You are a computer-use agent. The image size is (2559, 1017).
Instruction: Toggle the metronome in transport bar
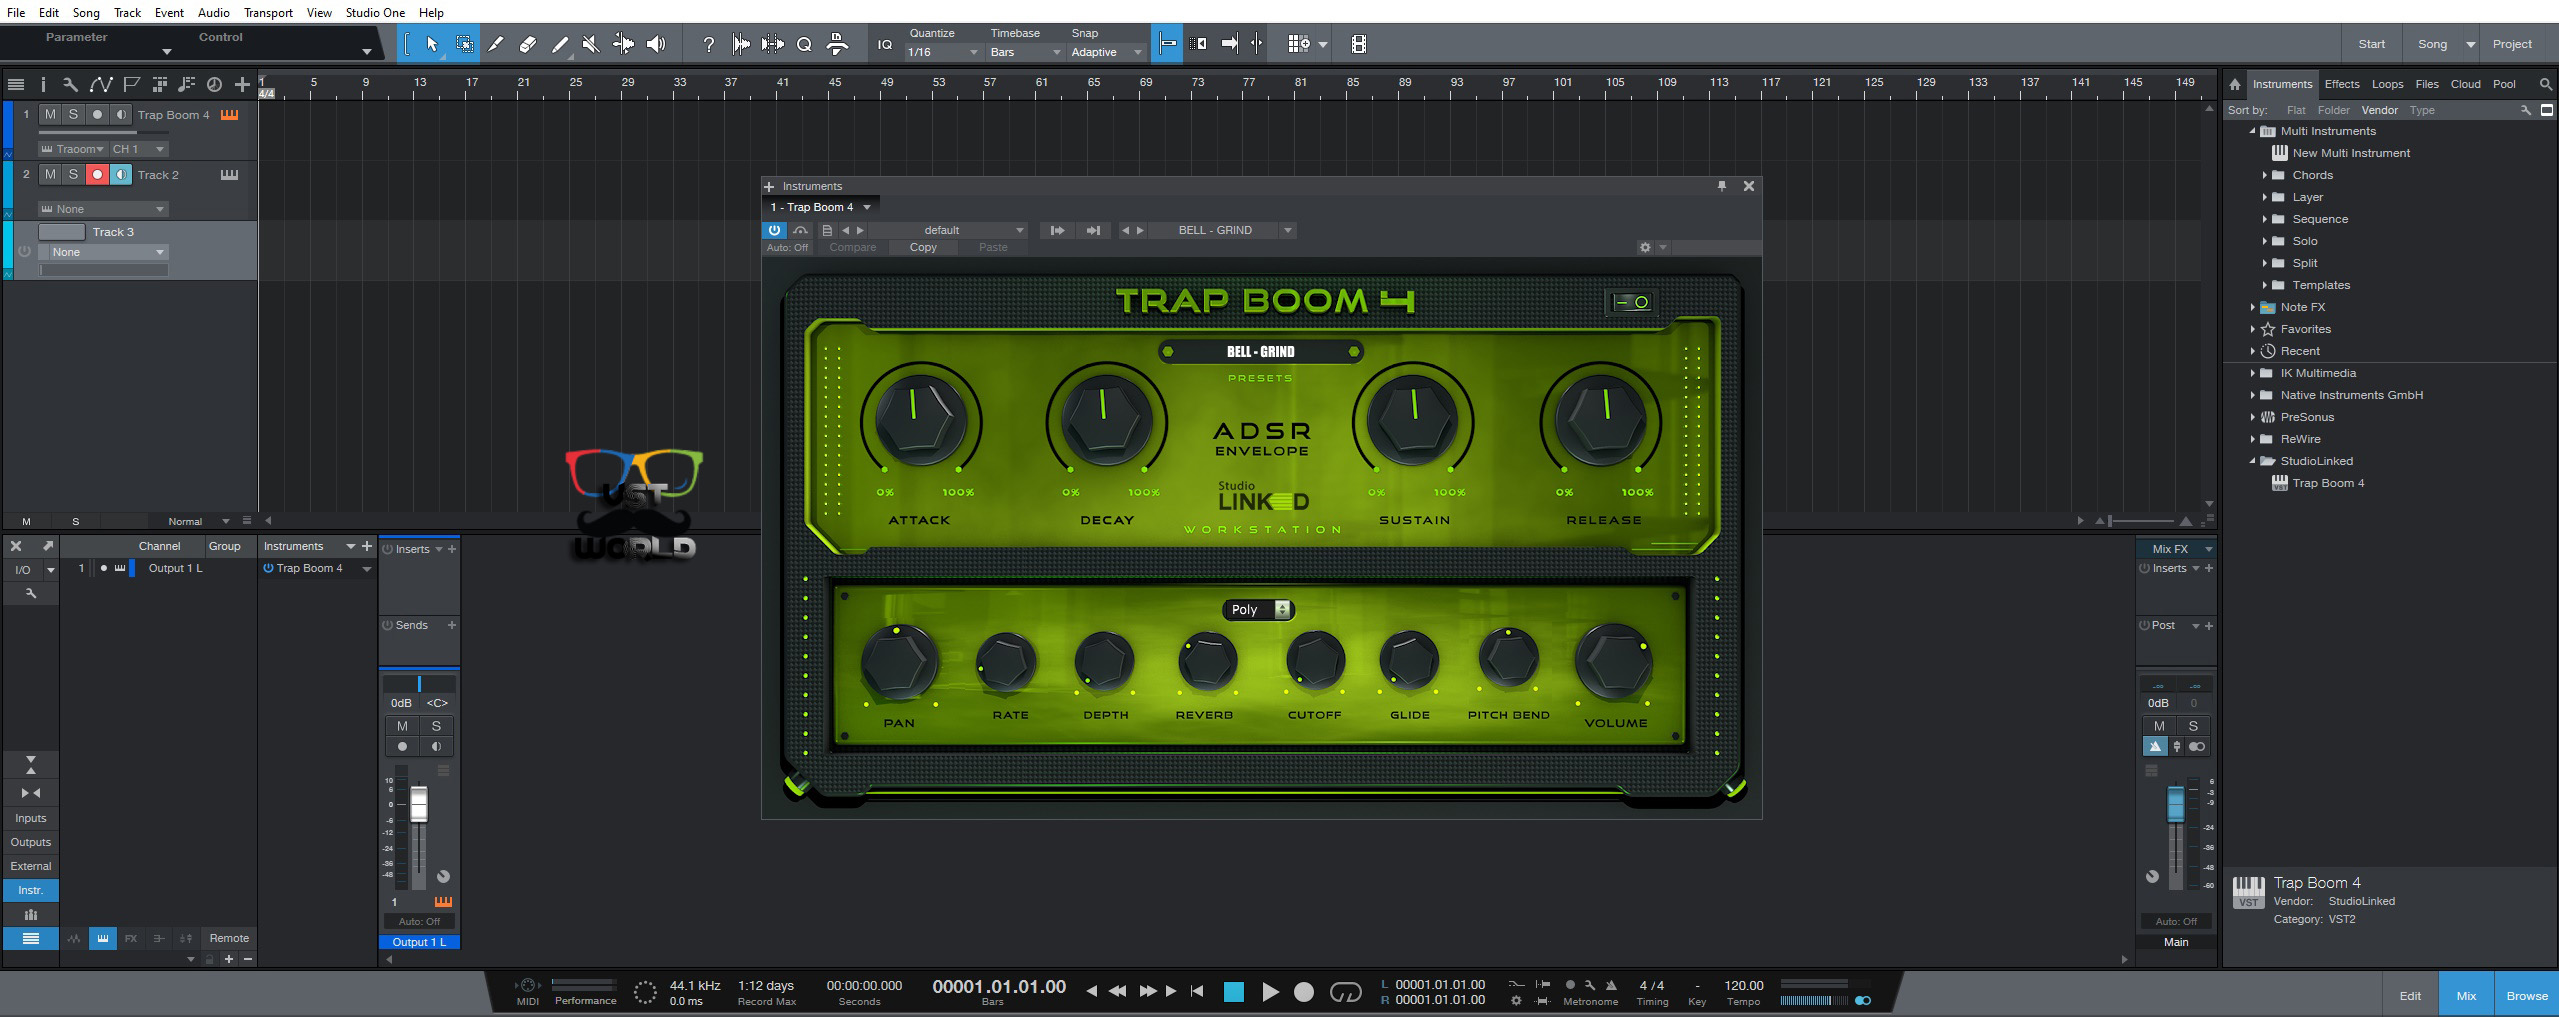1611,985
